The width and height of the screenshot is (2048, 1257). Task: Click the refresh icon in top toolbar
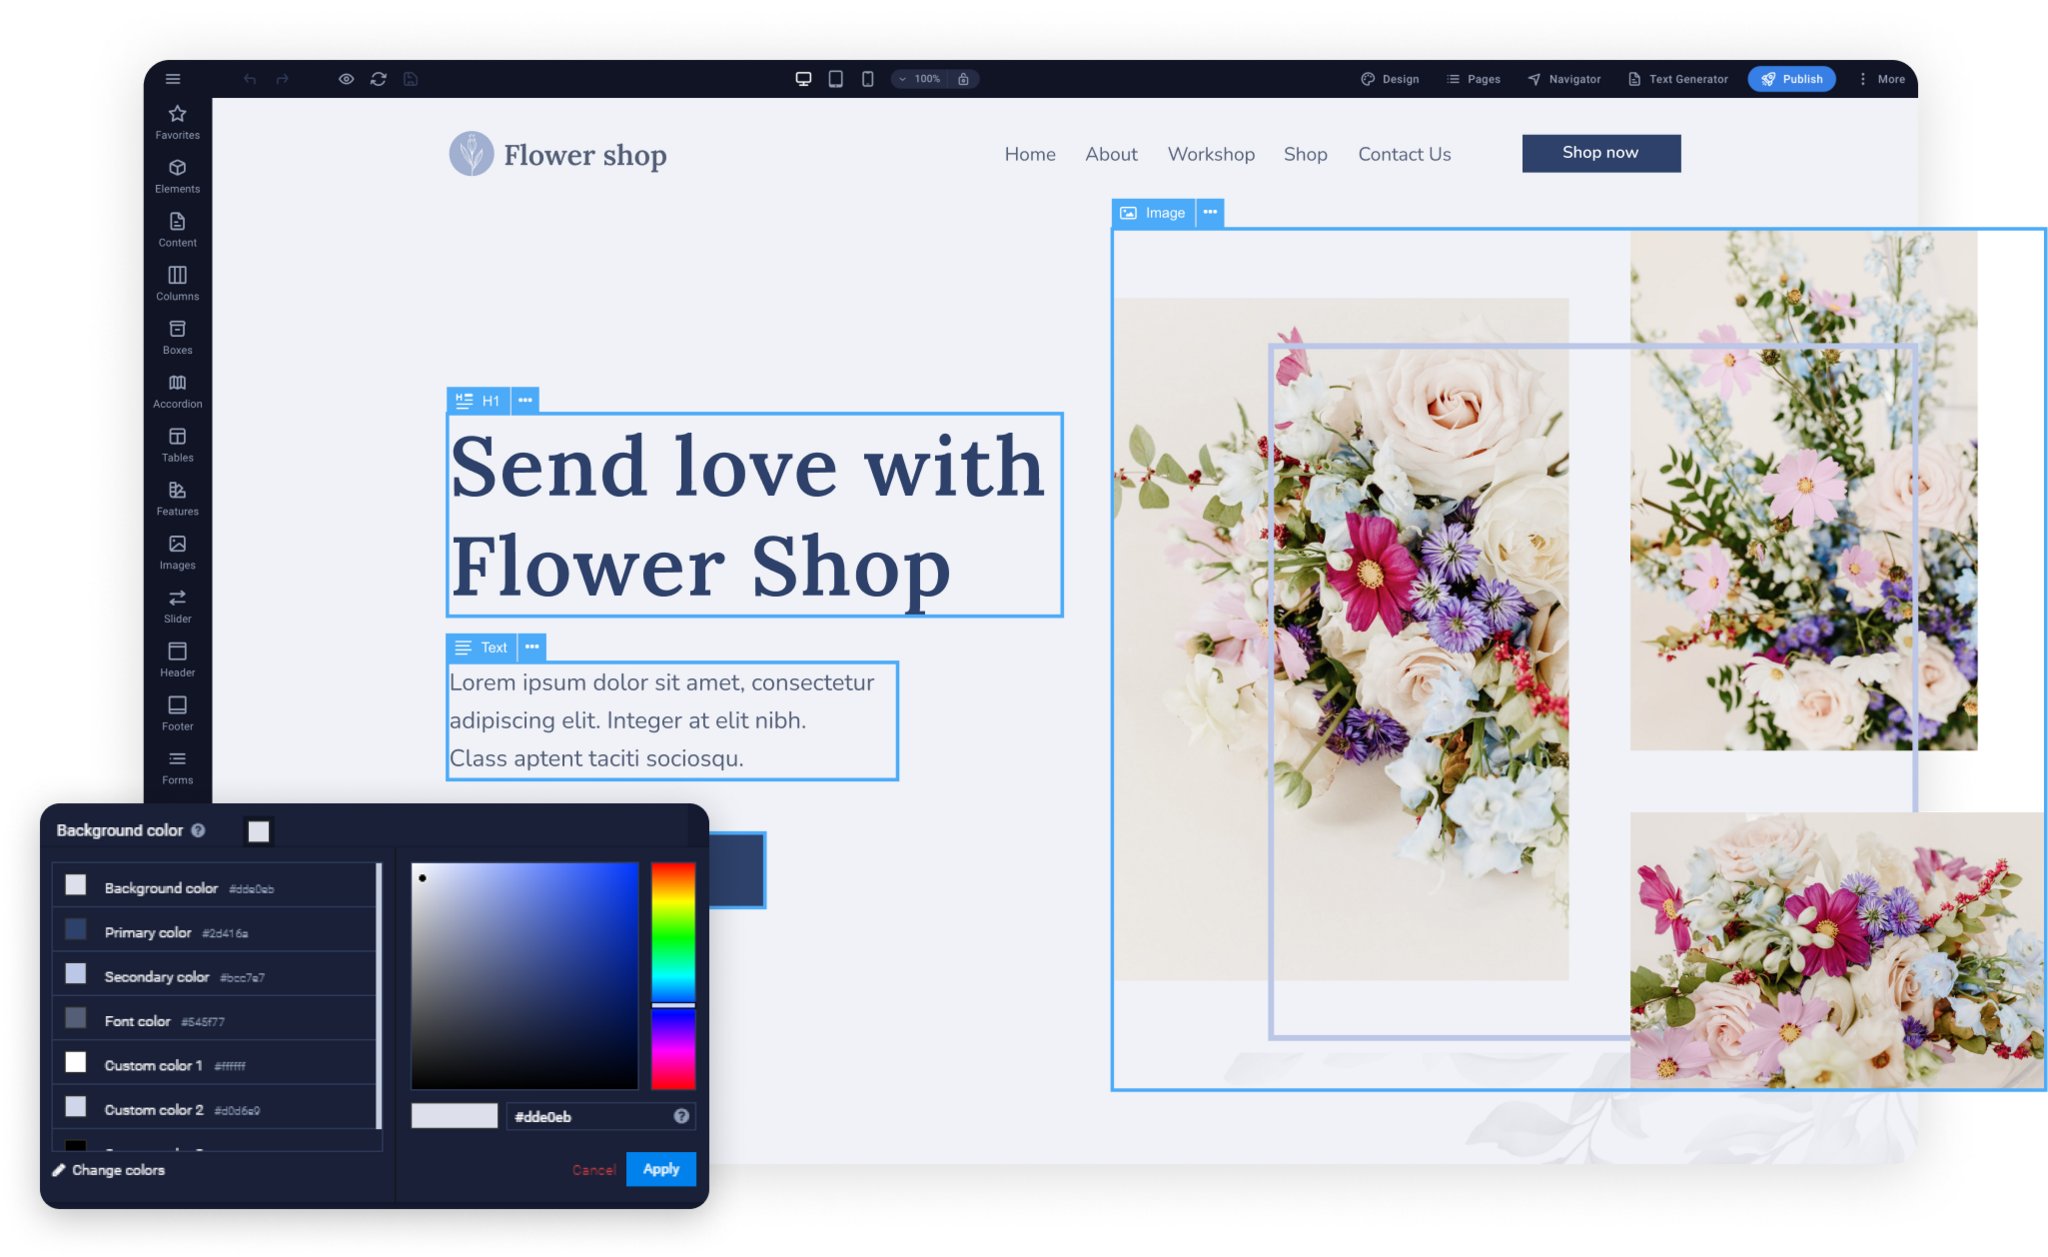pyautogui.click(x=378, y=79)
